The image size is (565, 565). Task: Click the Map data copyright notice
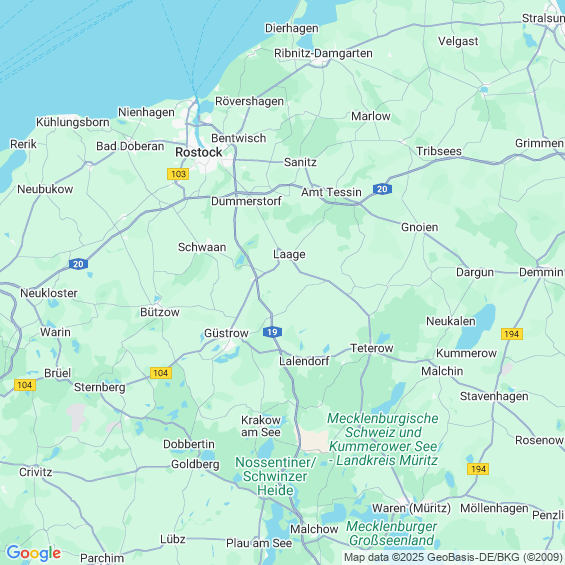click(x=453, y=557)
